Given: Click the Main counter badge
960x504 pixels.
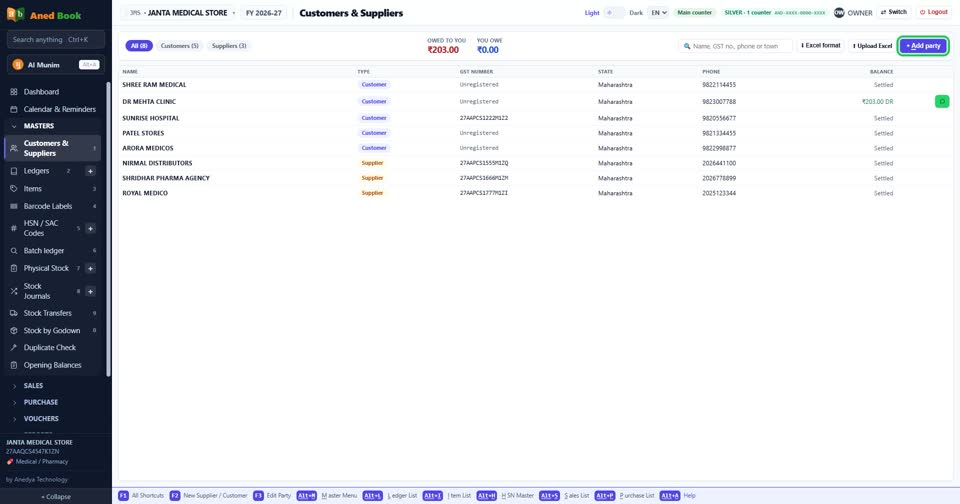Looking at the screenshot, I should pyautogui.click(x=694, y=12).
